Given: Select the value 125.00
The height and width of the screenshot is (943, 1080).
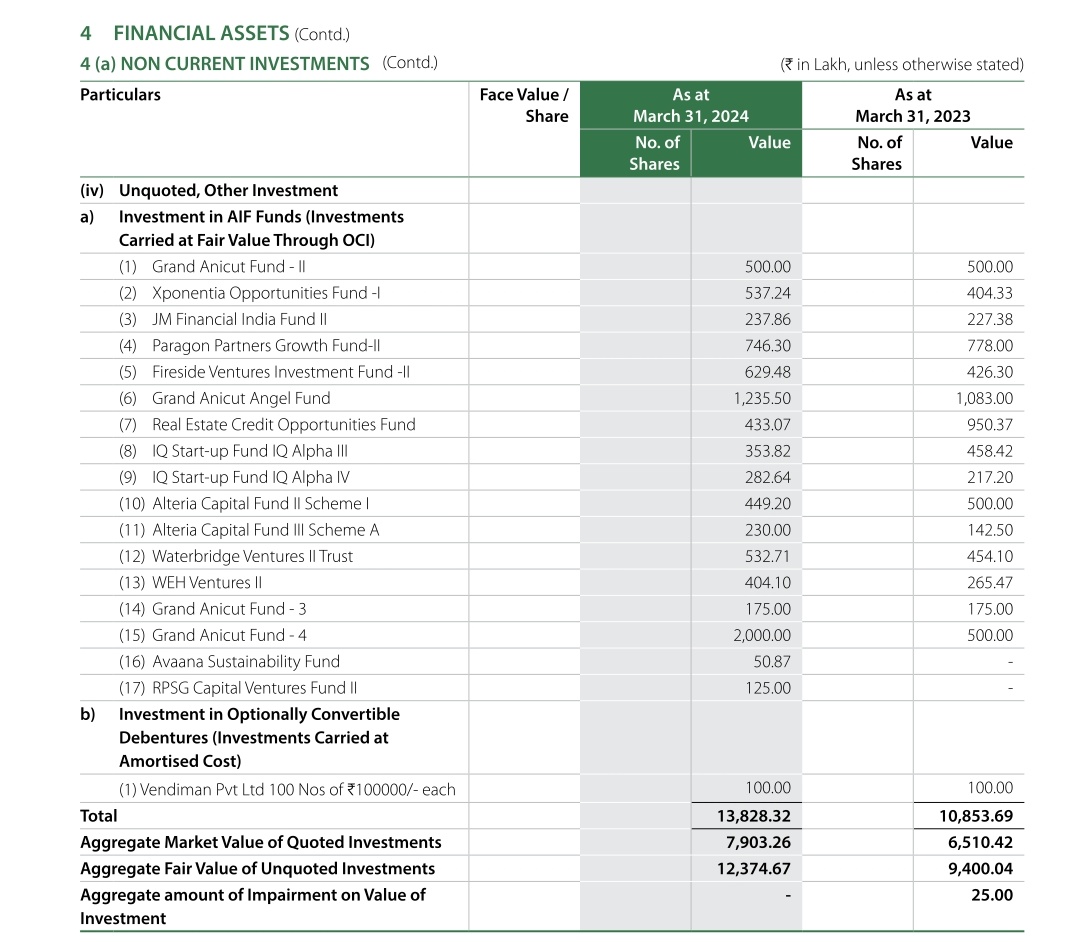Looking at the screenshot, I should (x=767, y=687).
